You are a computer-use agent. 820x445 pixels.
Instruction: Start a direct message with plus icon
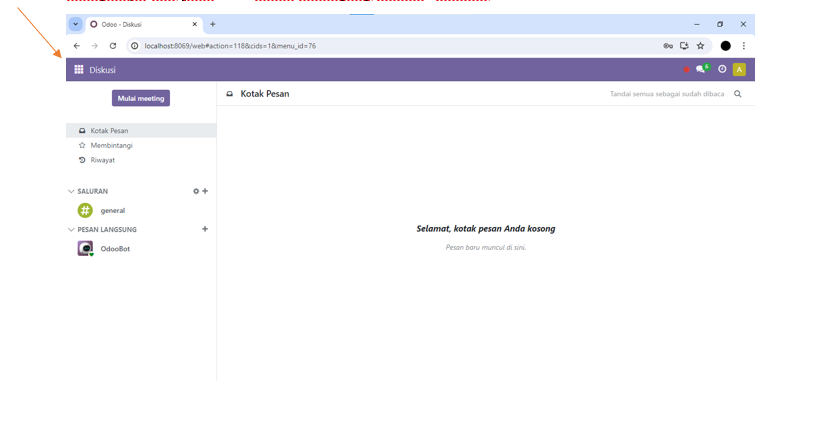[205, 229]
